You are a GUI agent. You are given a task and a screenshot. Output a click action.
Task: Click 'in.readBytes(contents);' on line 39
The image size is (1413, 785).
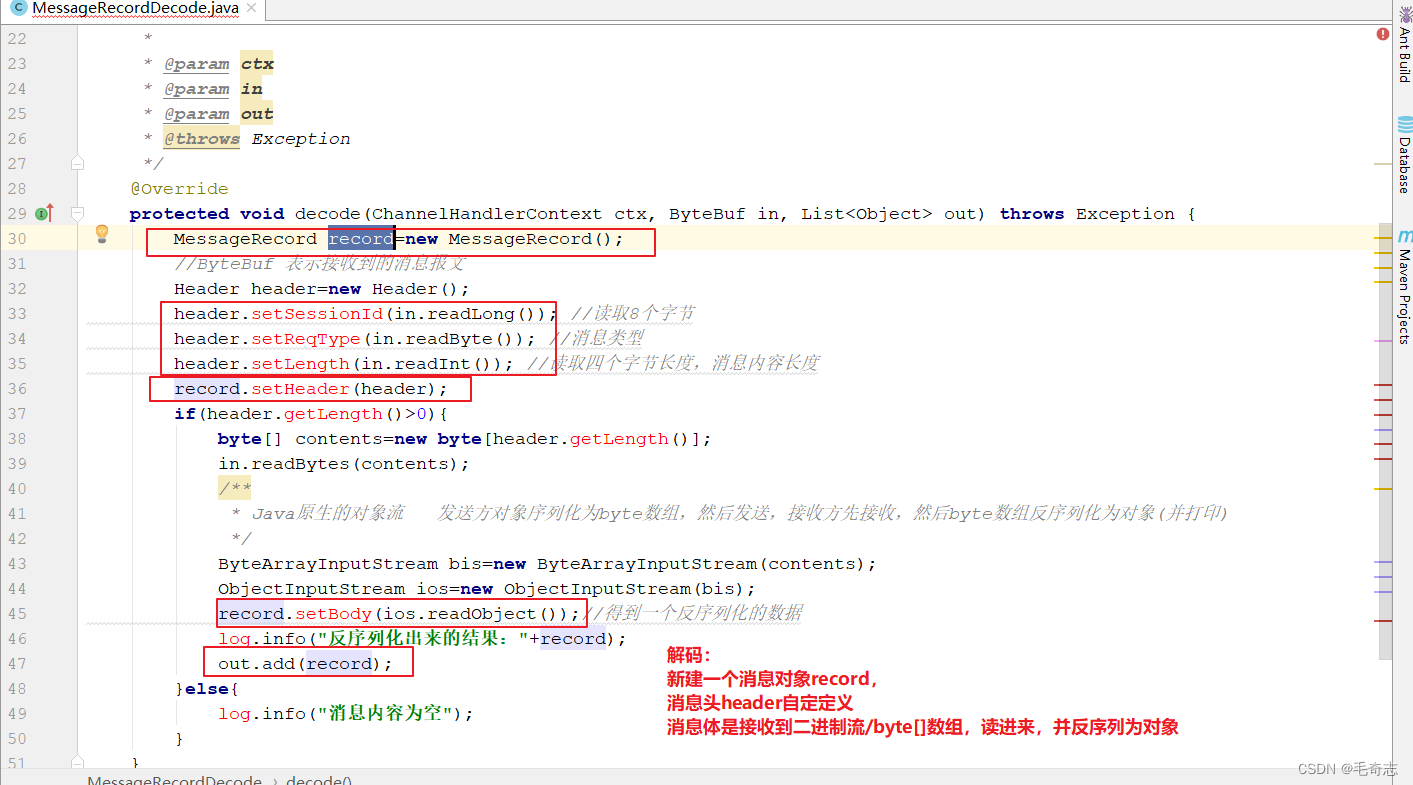click(x=344, y=464)
